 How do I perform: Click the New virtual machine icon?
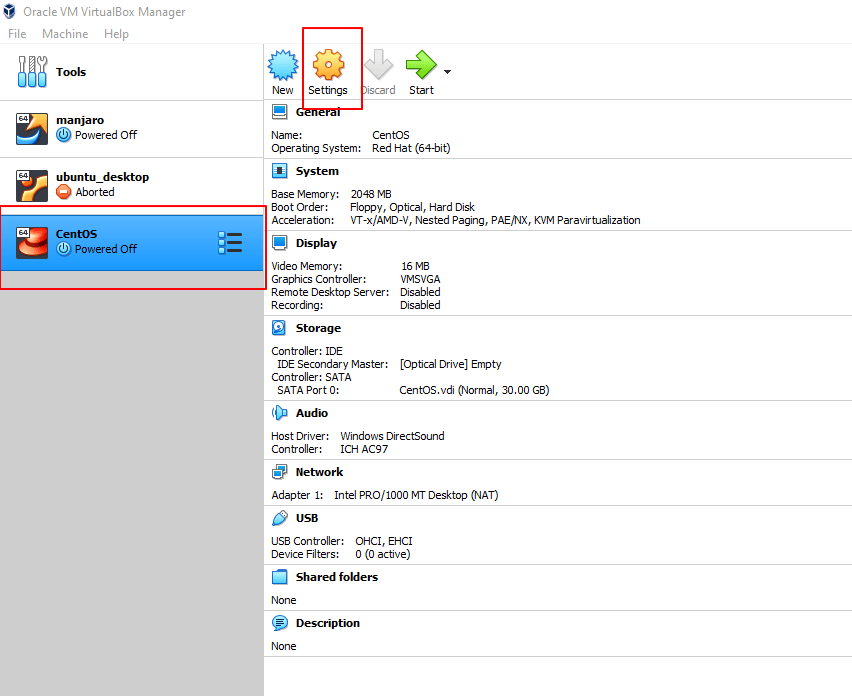[283, 65]
